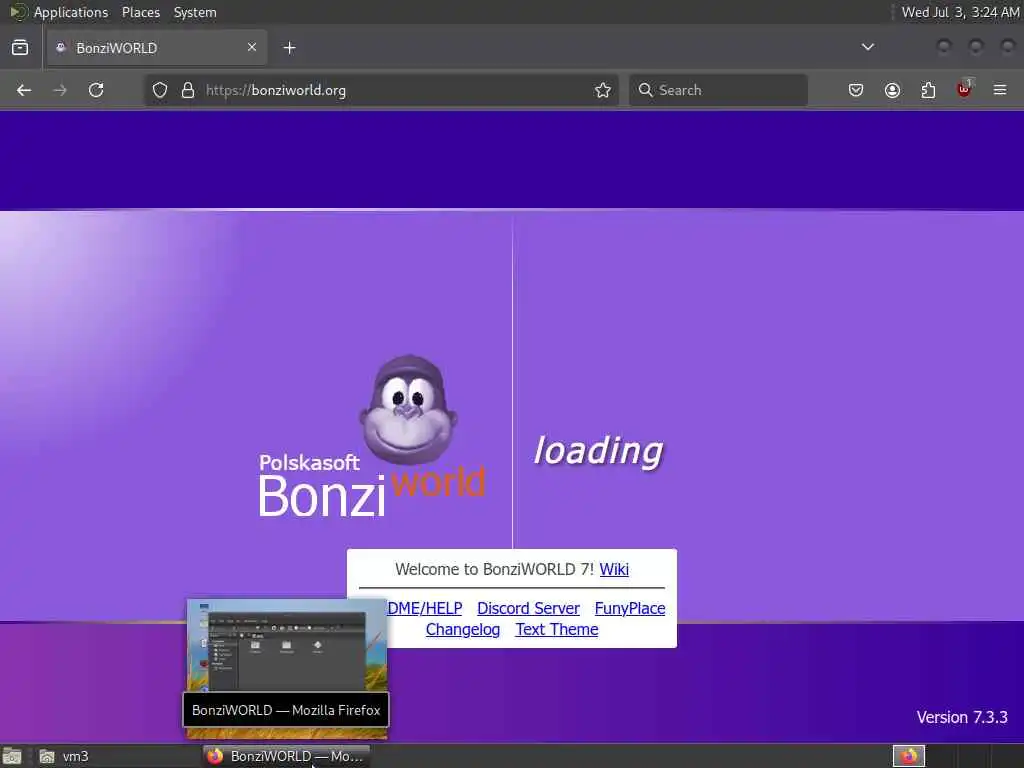Click the Firefox workspace switcher icon
Image resolution: width=1024 pixels, height=768 pixels.
[908, 756]
